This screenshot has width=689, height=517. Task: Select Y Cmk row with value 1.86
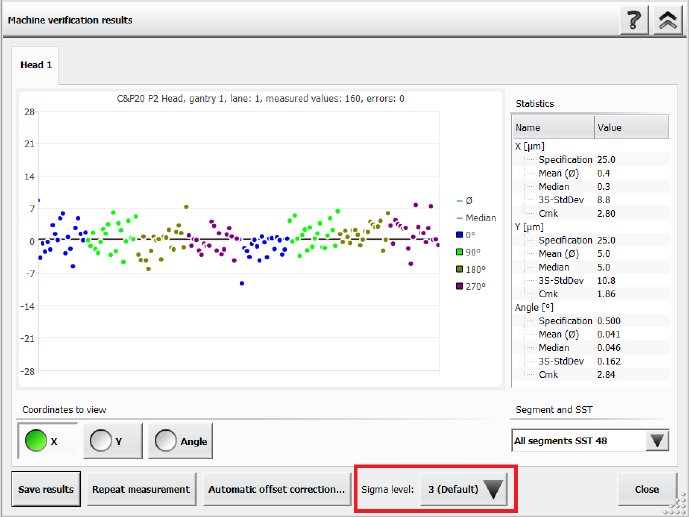[591, 294]
